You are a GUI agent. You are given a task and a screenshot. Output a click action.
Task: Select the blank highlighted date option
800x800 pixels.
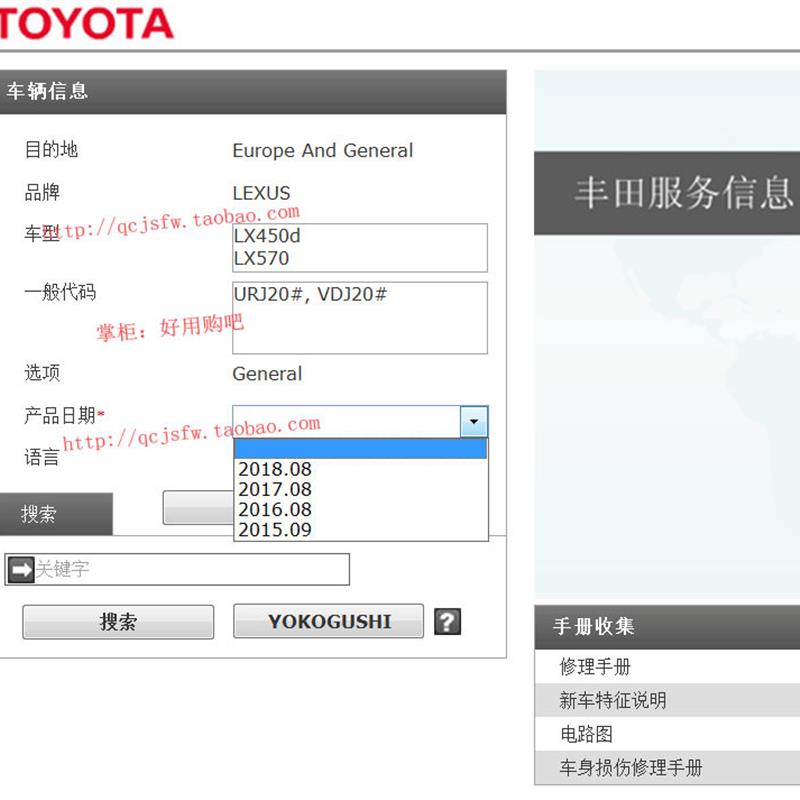coord(360,449)
